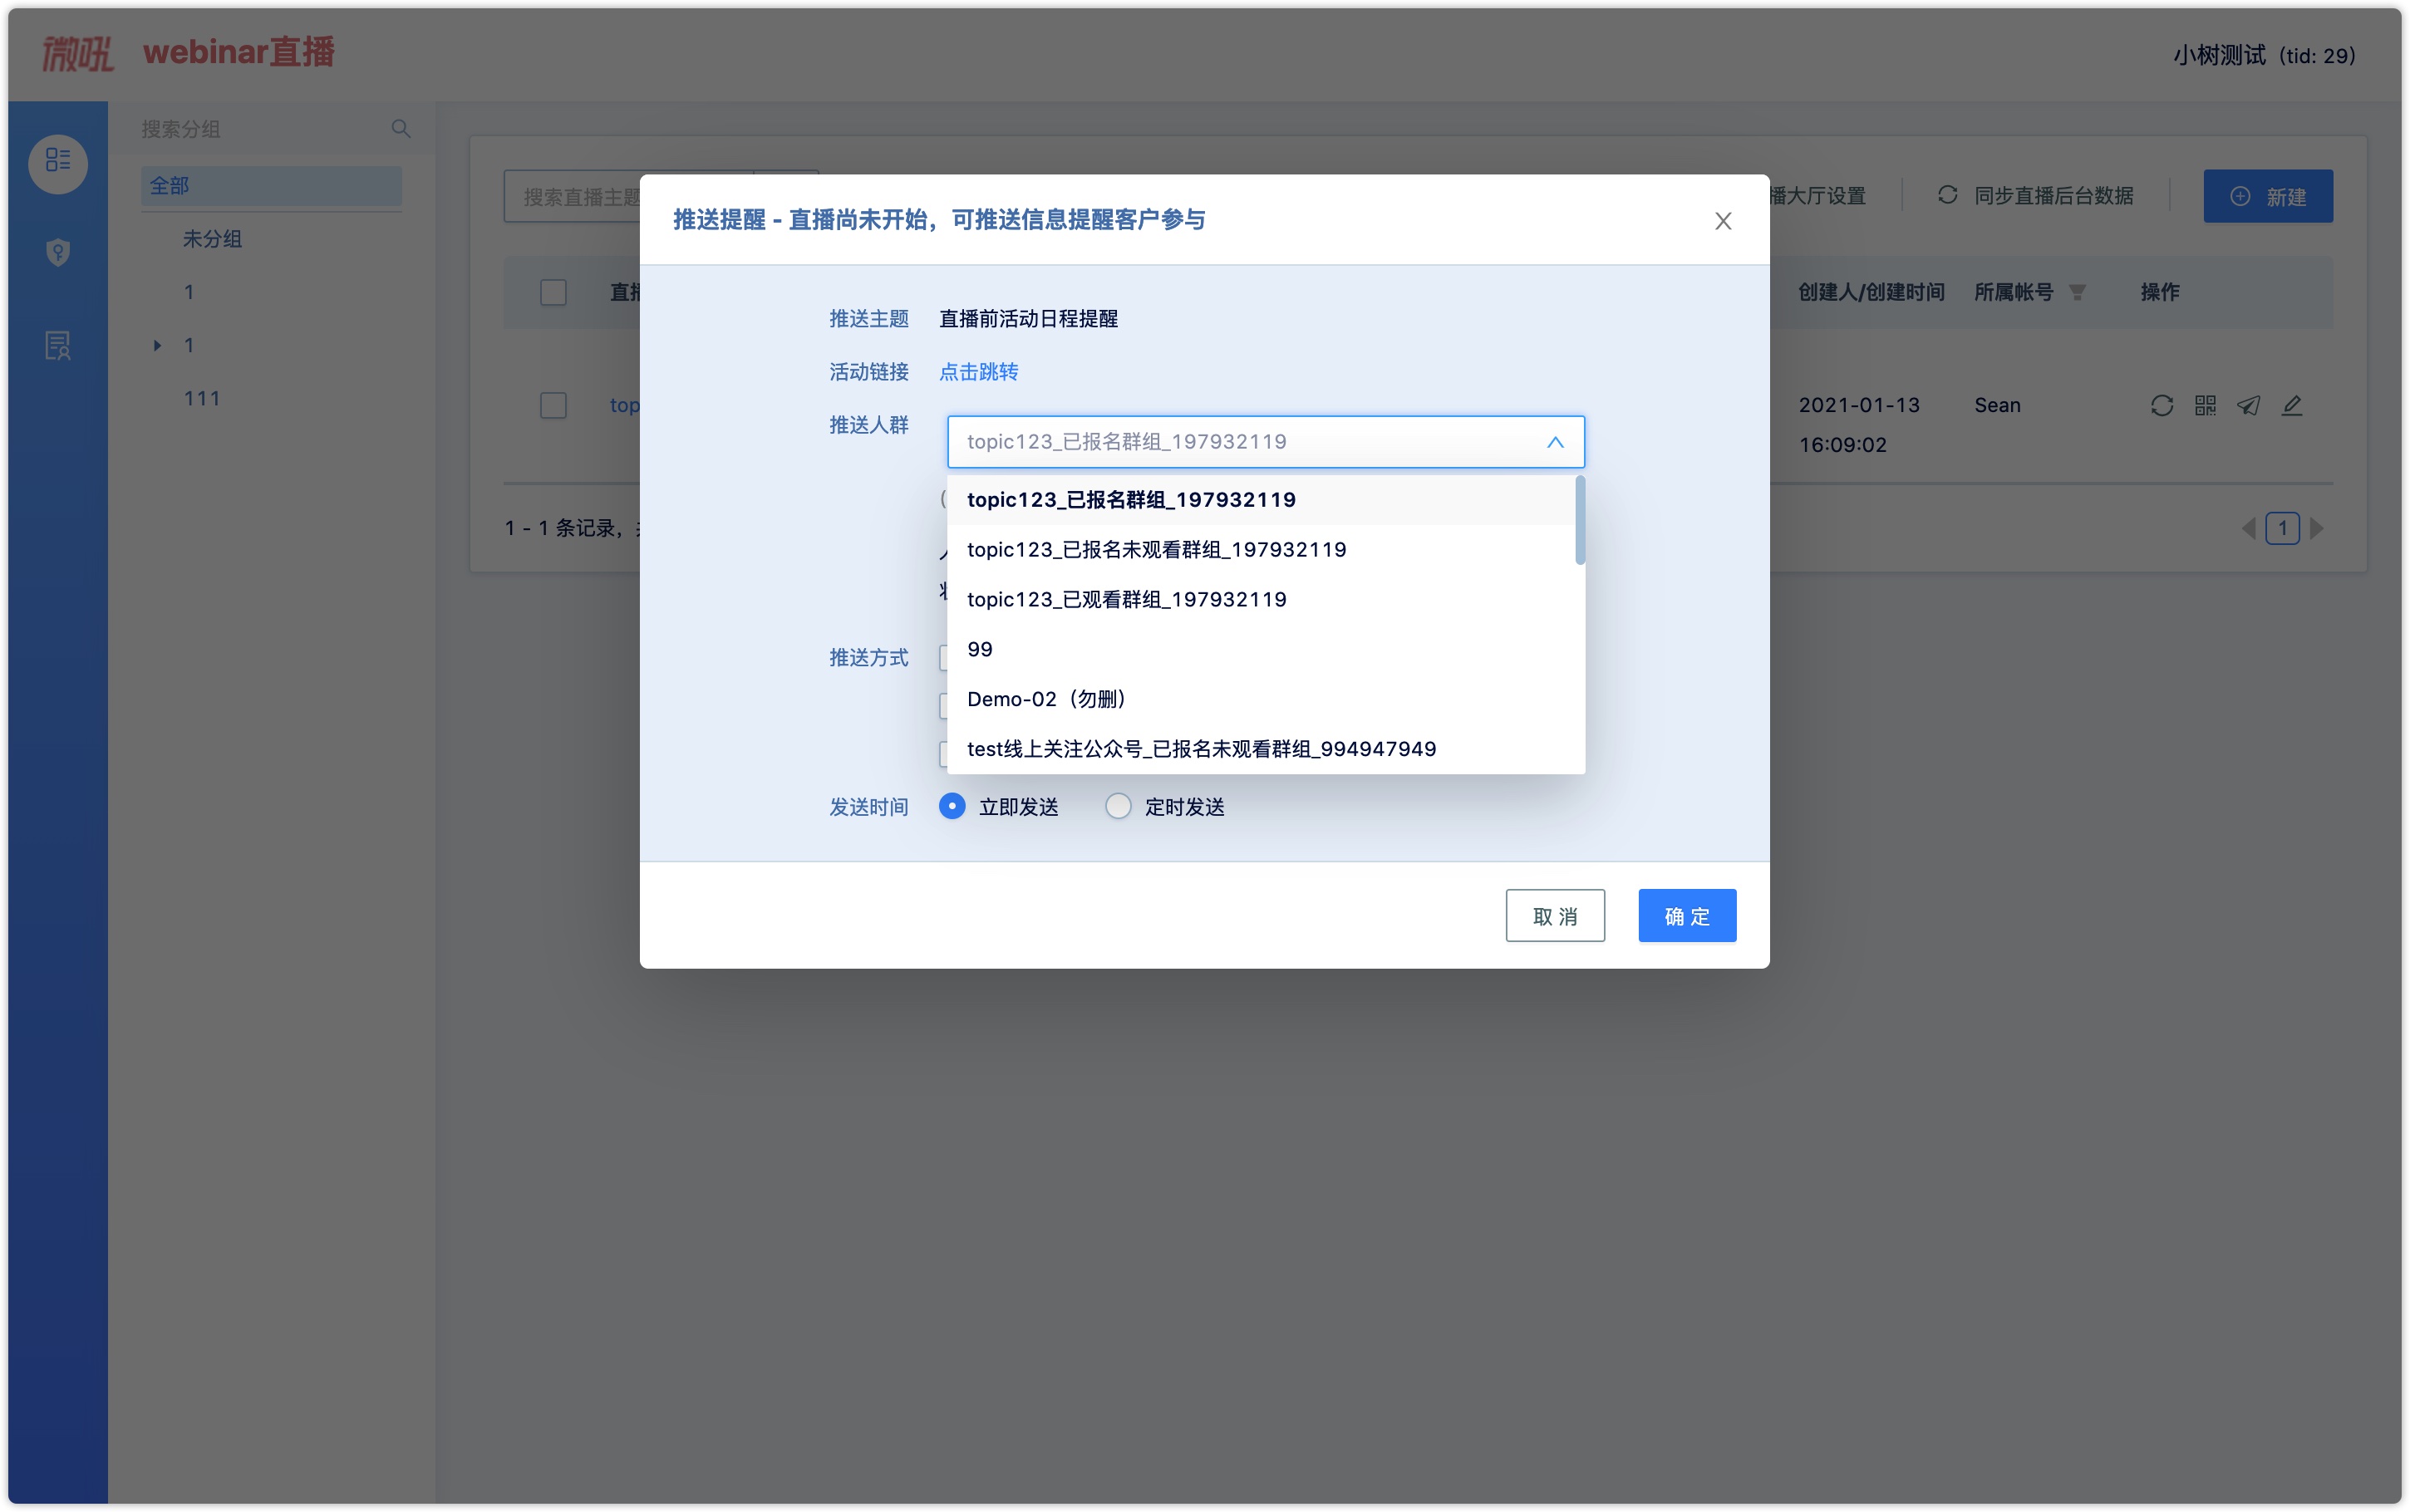This screenshot has width=2410, height=1512.
Task: Collapse the 推送人群 dropdown arrow
Action: coord(1555,442)
